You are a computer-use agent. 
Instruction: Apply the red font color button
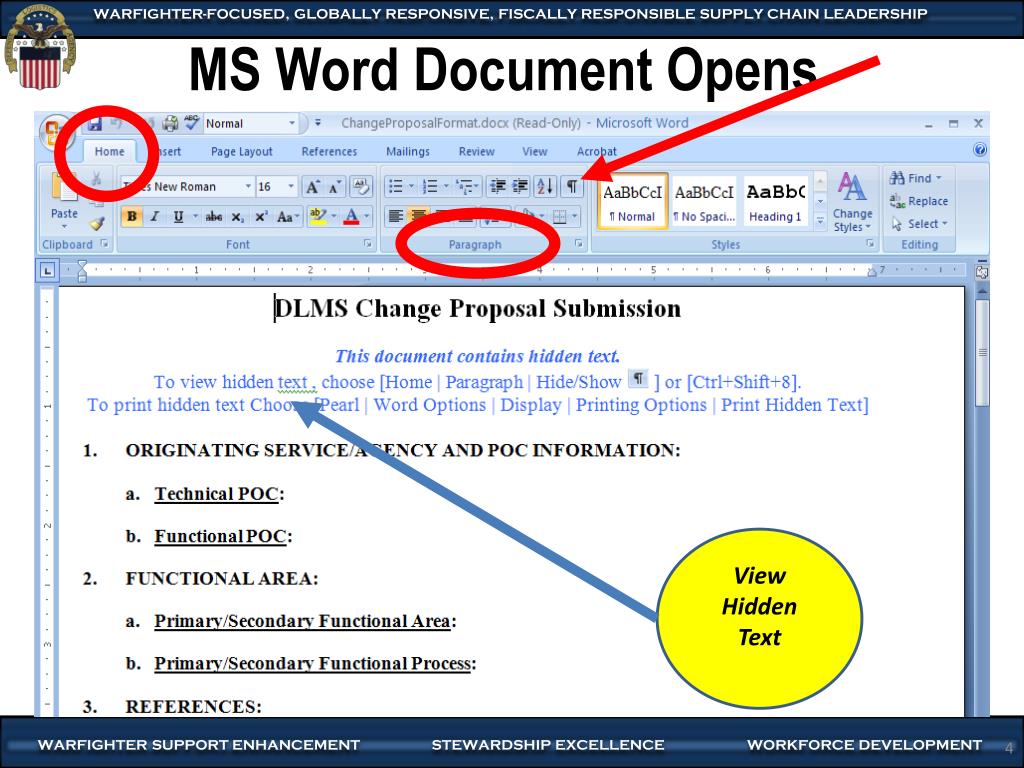coord(351,216)
